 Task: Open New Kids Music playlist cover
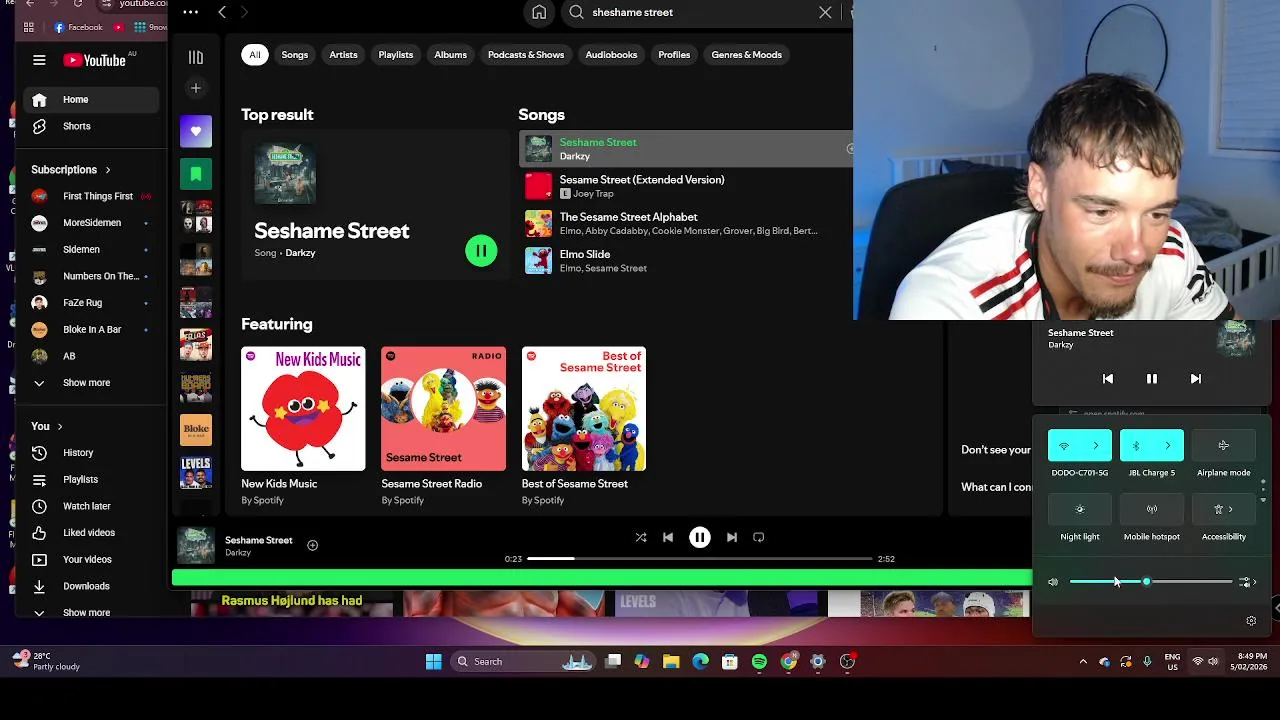(x=303, y=409)
